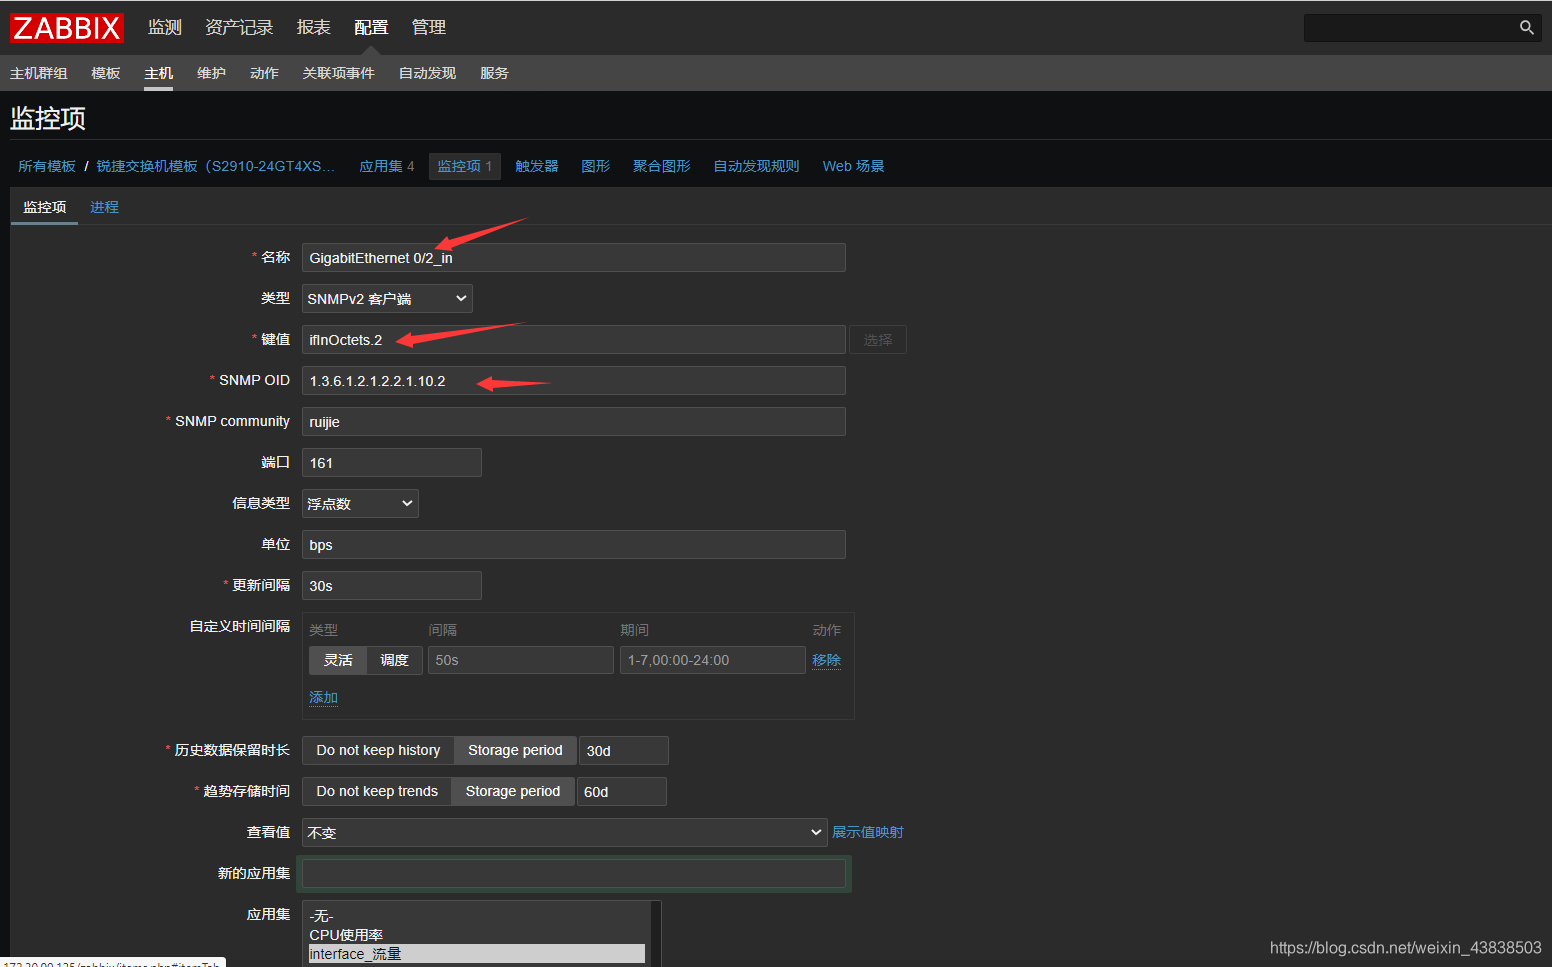Click the 选择 button beside 键值
The image size is (1552, 967).
[x=878, y=340]
